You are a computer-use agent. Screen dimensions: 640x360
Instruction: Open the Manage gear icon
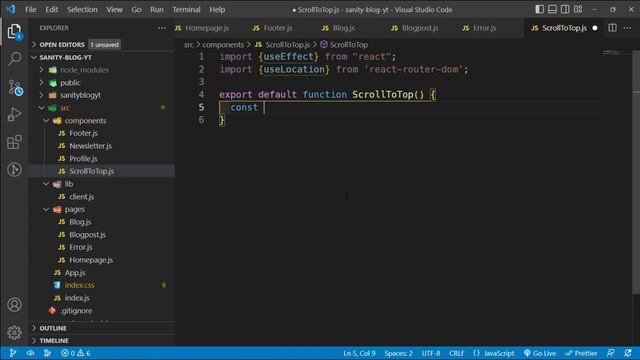tap(14, 332)
